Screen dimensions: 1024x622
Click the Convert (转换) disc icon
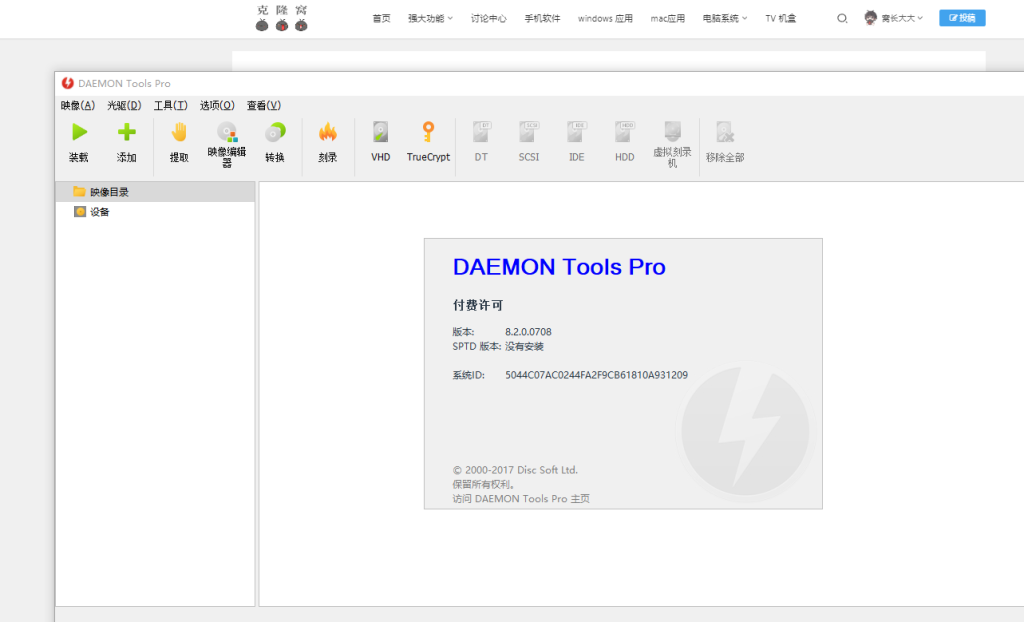(x=275, y=133)
